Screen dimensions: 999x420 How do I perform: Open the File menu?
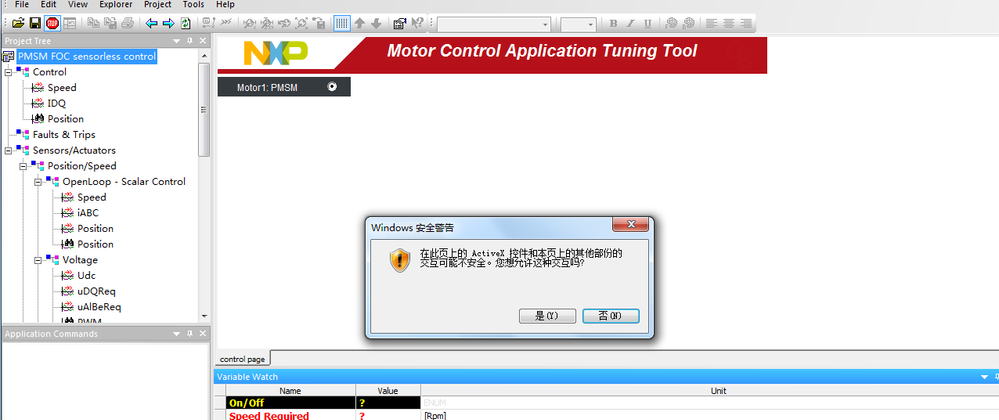(22, 4)
